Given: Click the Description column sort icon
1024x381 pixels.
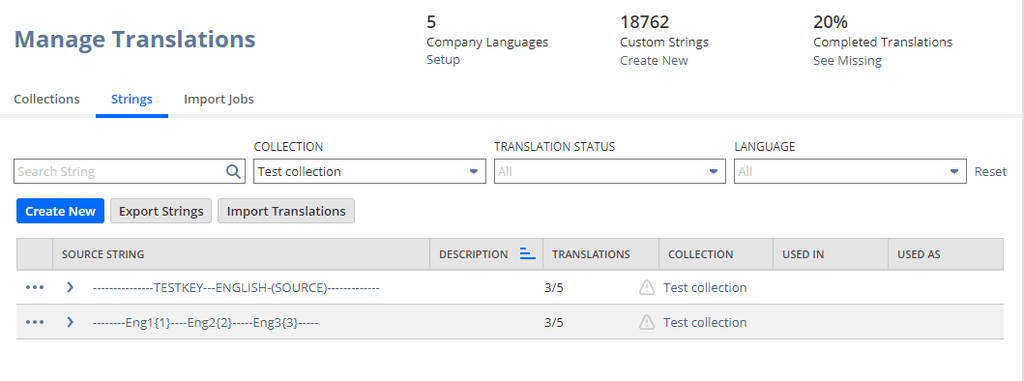Looking at the screenshot, I should point(528,254).
